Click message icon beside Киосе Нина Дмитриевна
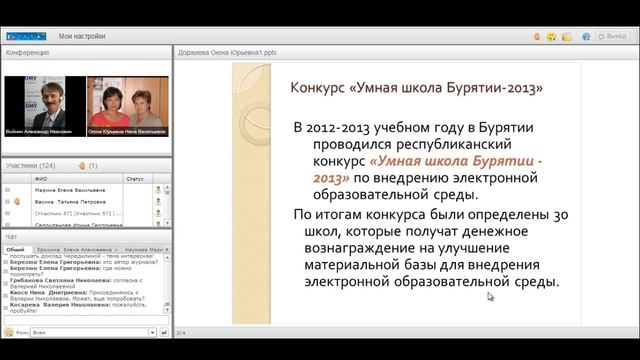640x360 pixels. click(6, 296)
